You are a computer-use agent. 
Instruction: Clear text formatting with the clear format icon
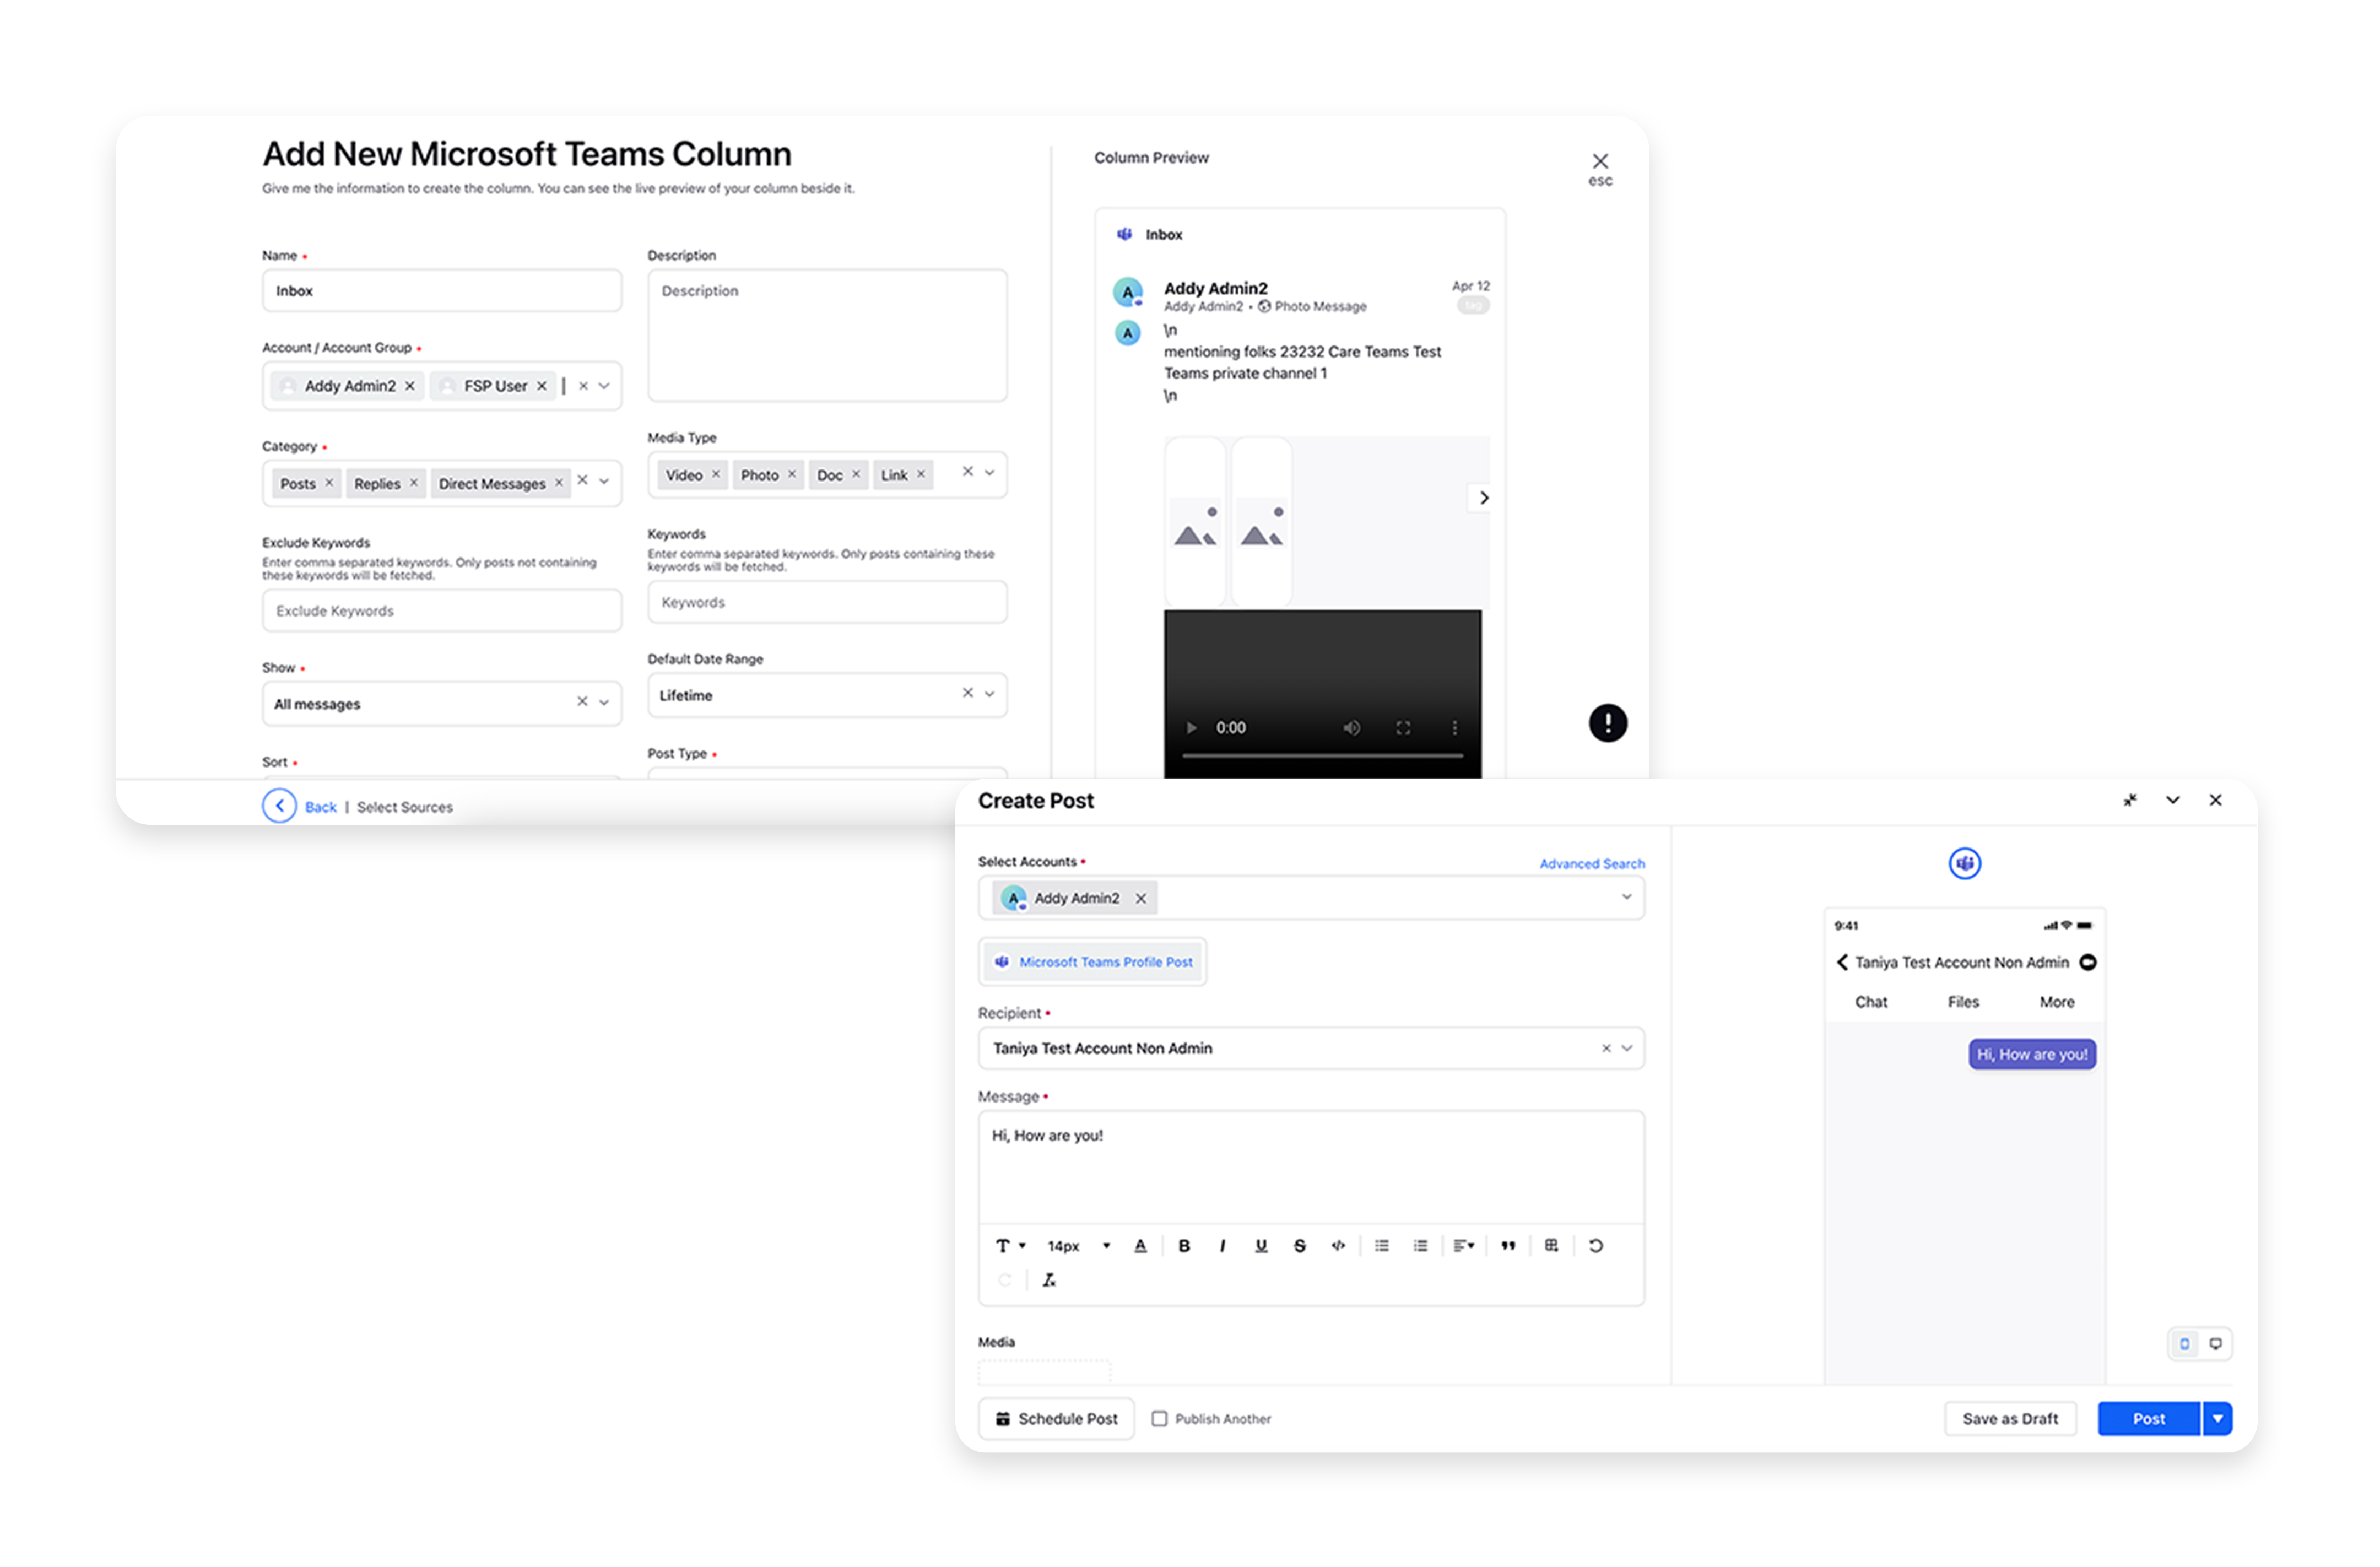point(1048,1280)
